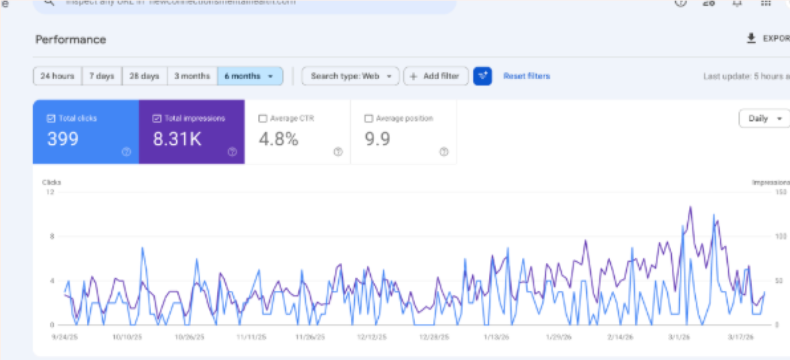
Task: Click the Add filter button
Action: (x=436, y=76)
